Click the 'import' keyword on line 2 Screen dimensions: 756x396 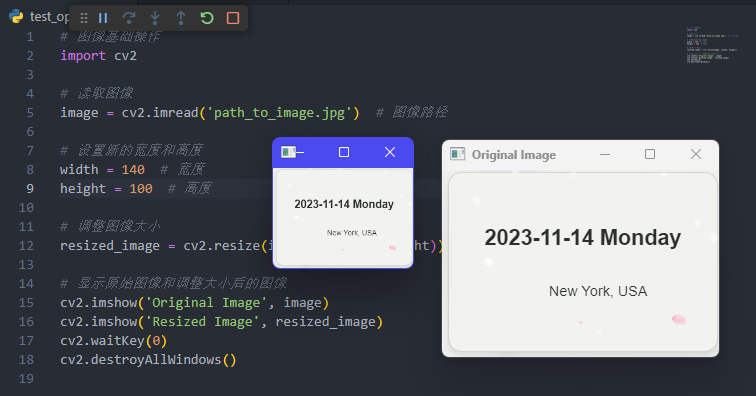coord(83,56)
